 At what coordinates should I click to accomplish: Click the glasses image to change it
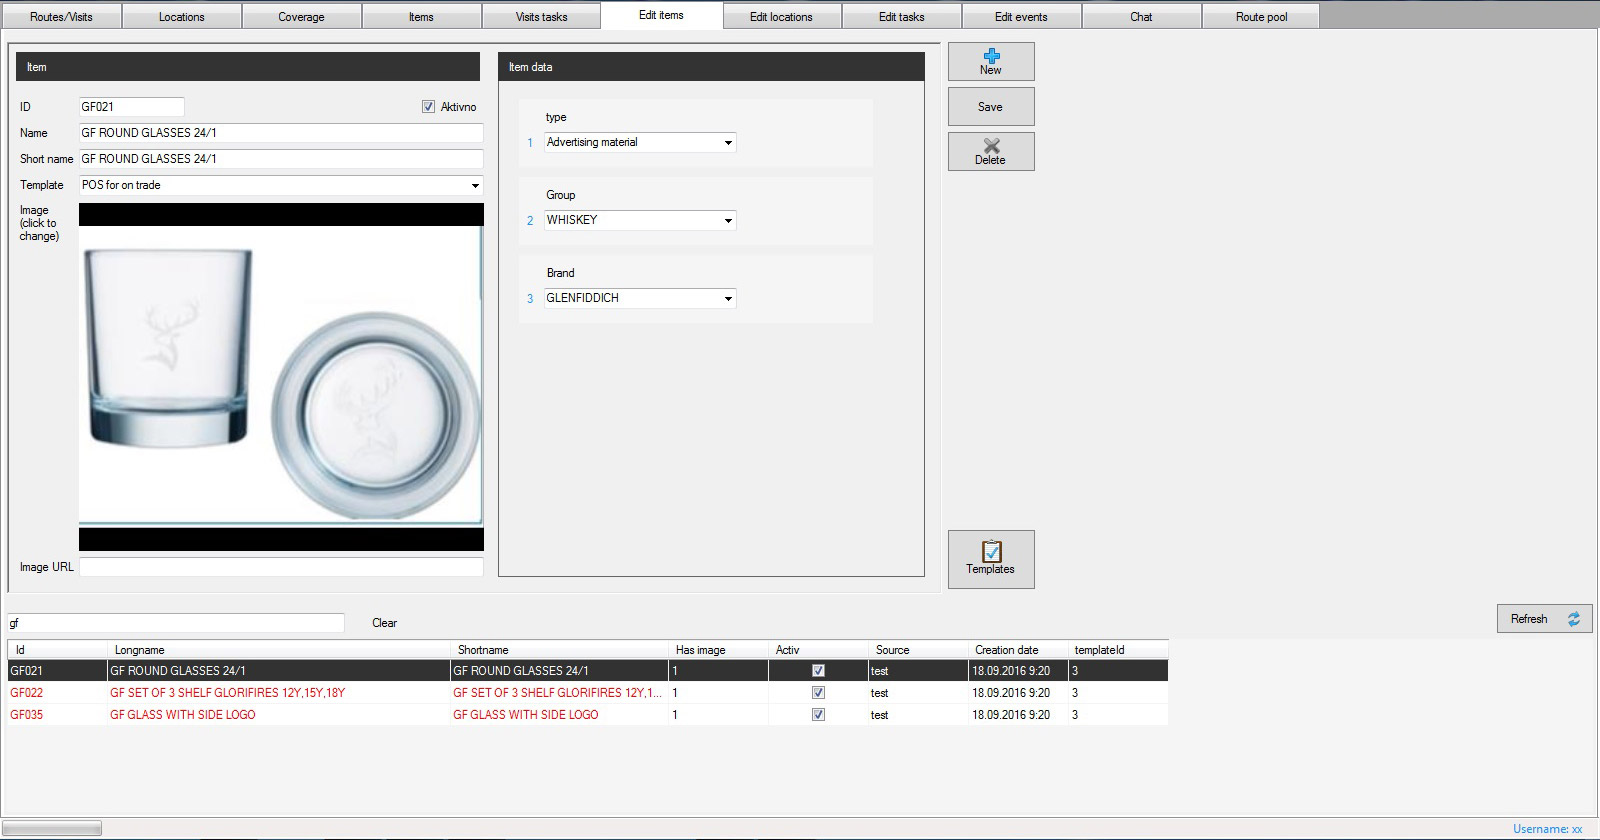(x=281, y=376)
